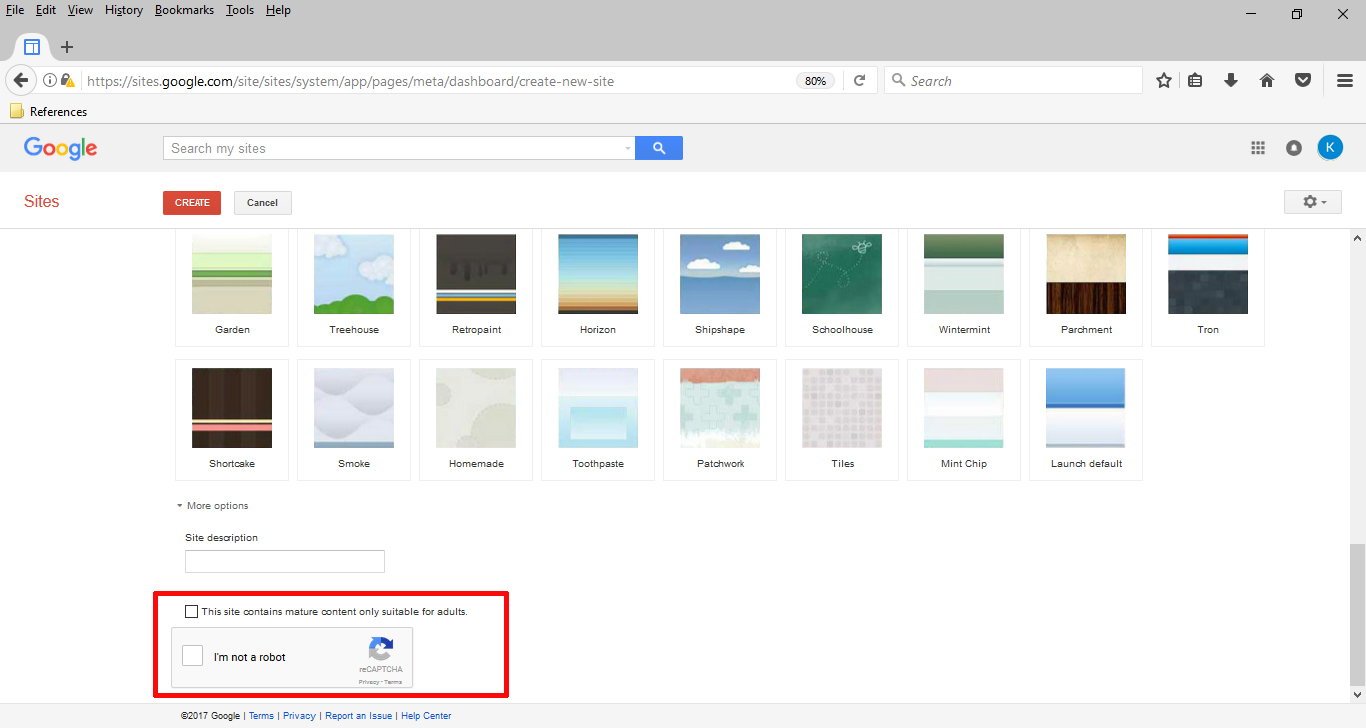Open Google account notifications bell
Image resolution: width=1366 pixels, height=728 pixels.
point(1294,148)
